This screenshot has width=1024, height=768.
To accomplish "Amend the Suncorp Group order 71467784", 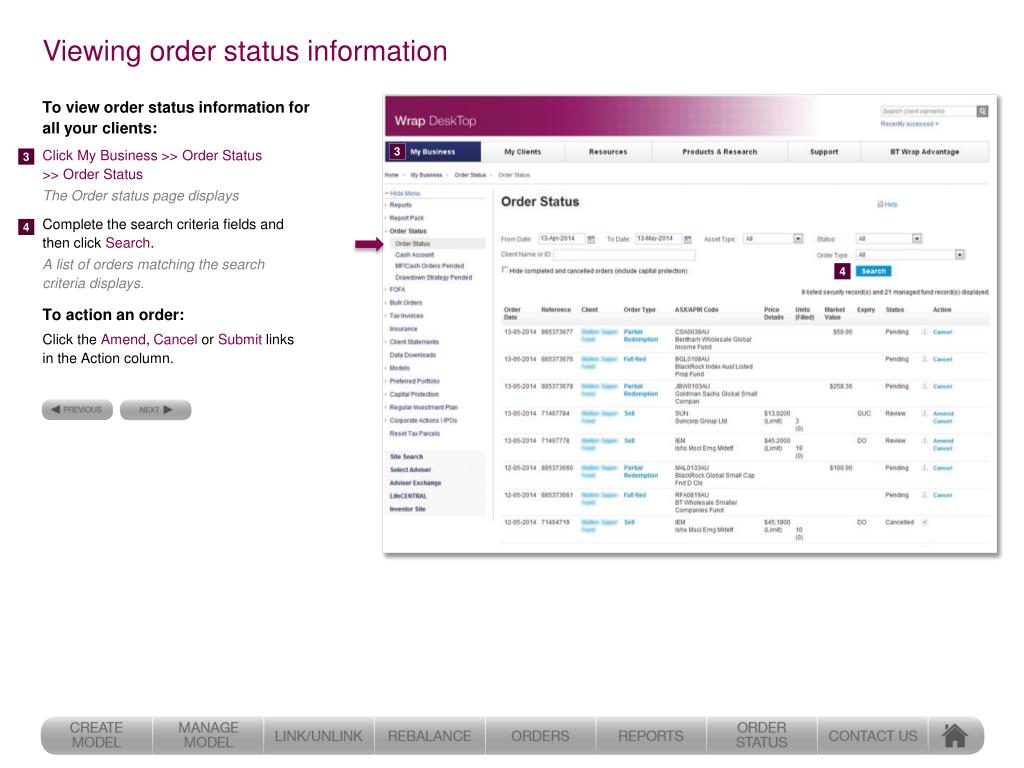I will point(943,413).
